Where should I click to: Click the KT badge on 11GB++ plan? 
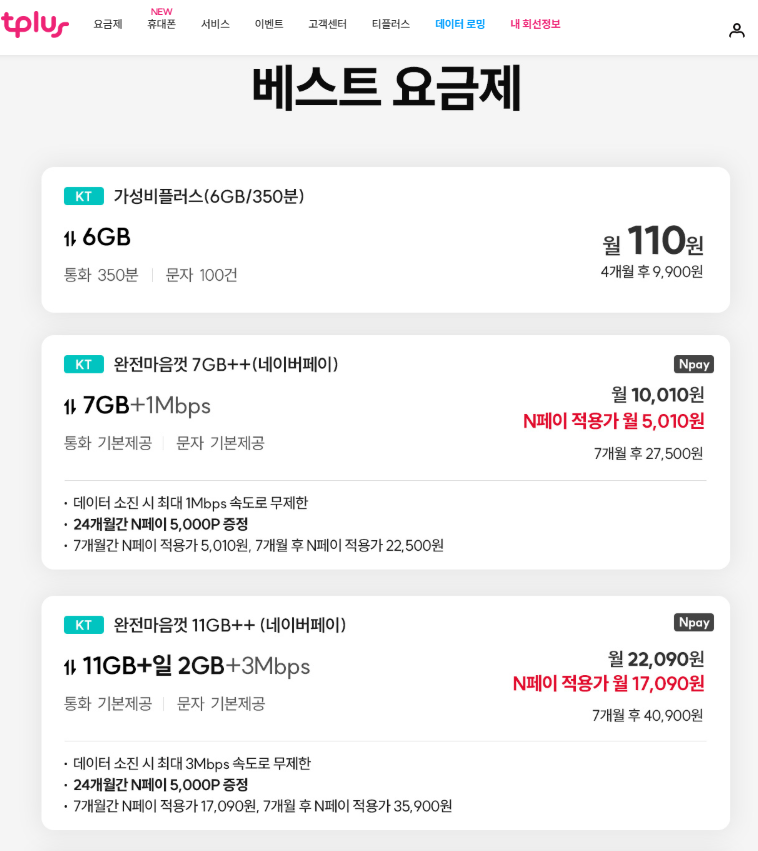click(x=84, y=625)
